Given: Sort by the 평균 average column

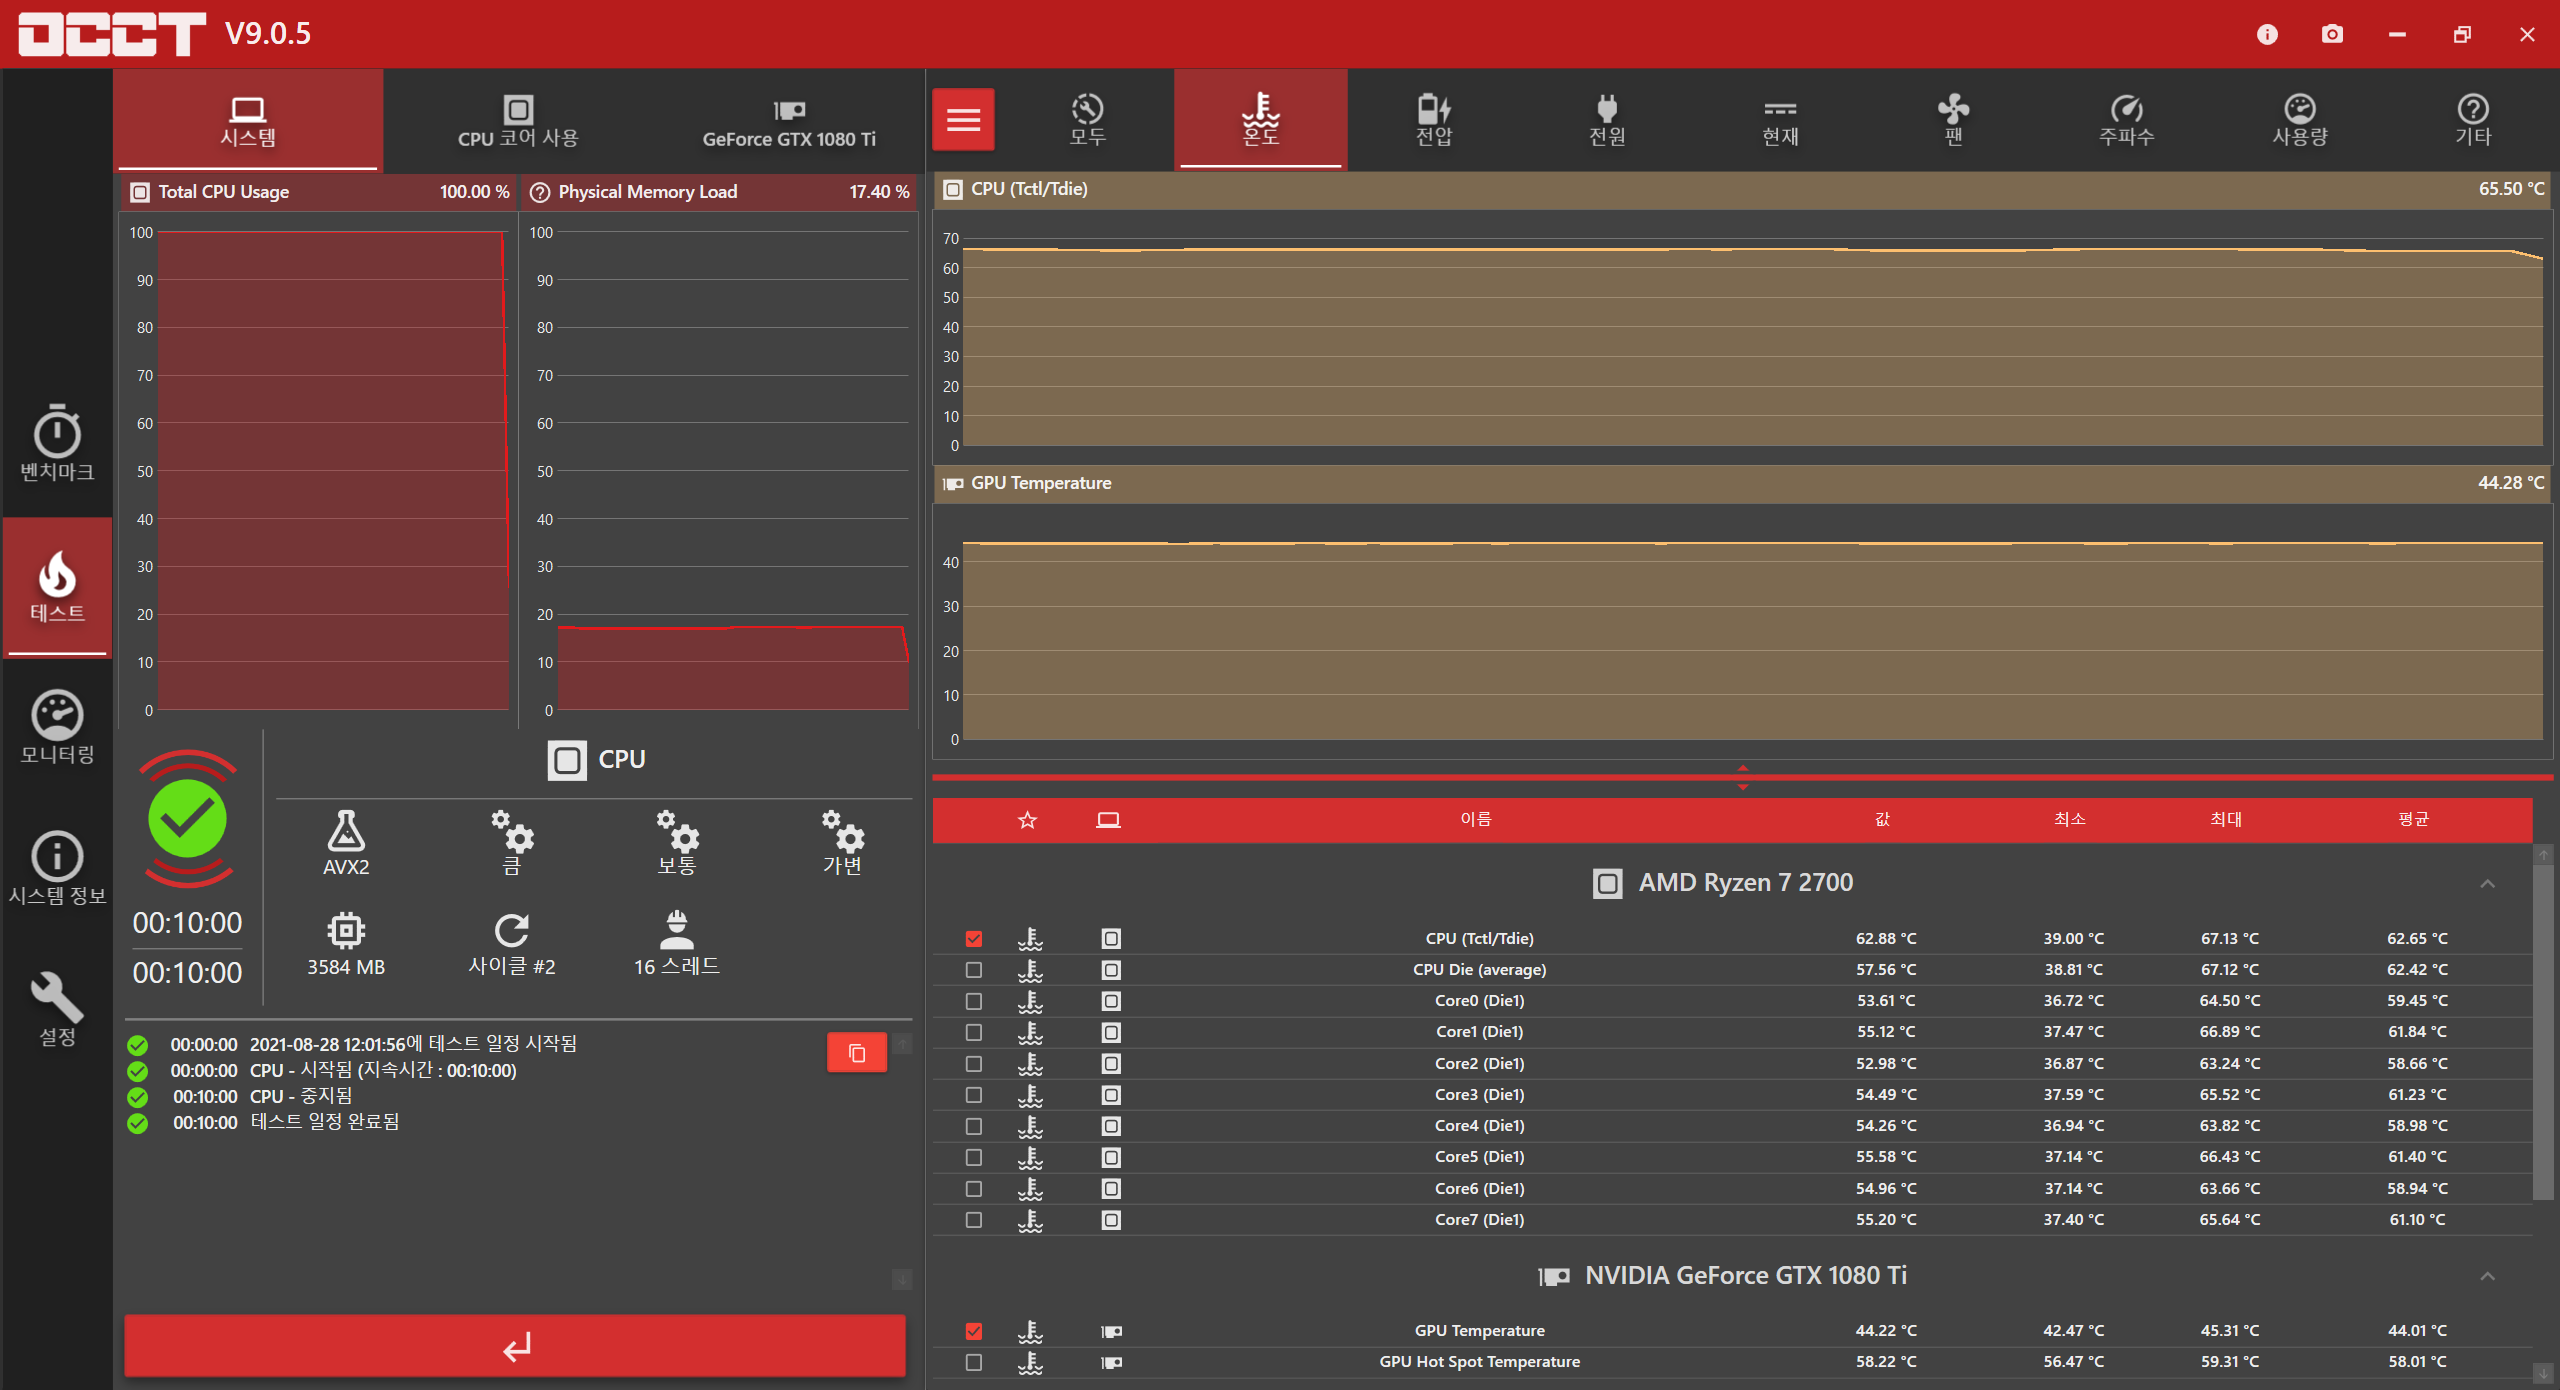Looking at the screenshot, I should click(x=2414, y=820).
